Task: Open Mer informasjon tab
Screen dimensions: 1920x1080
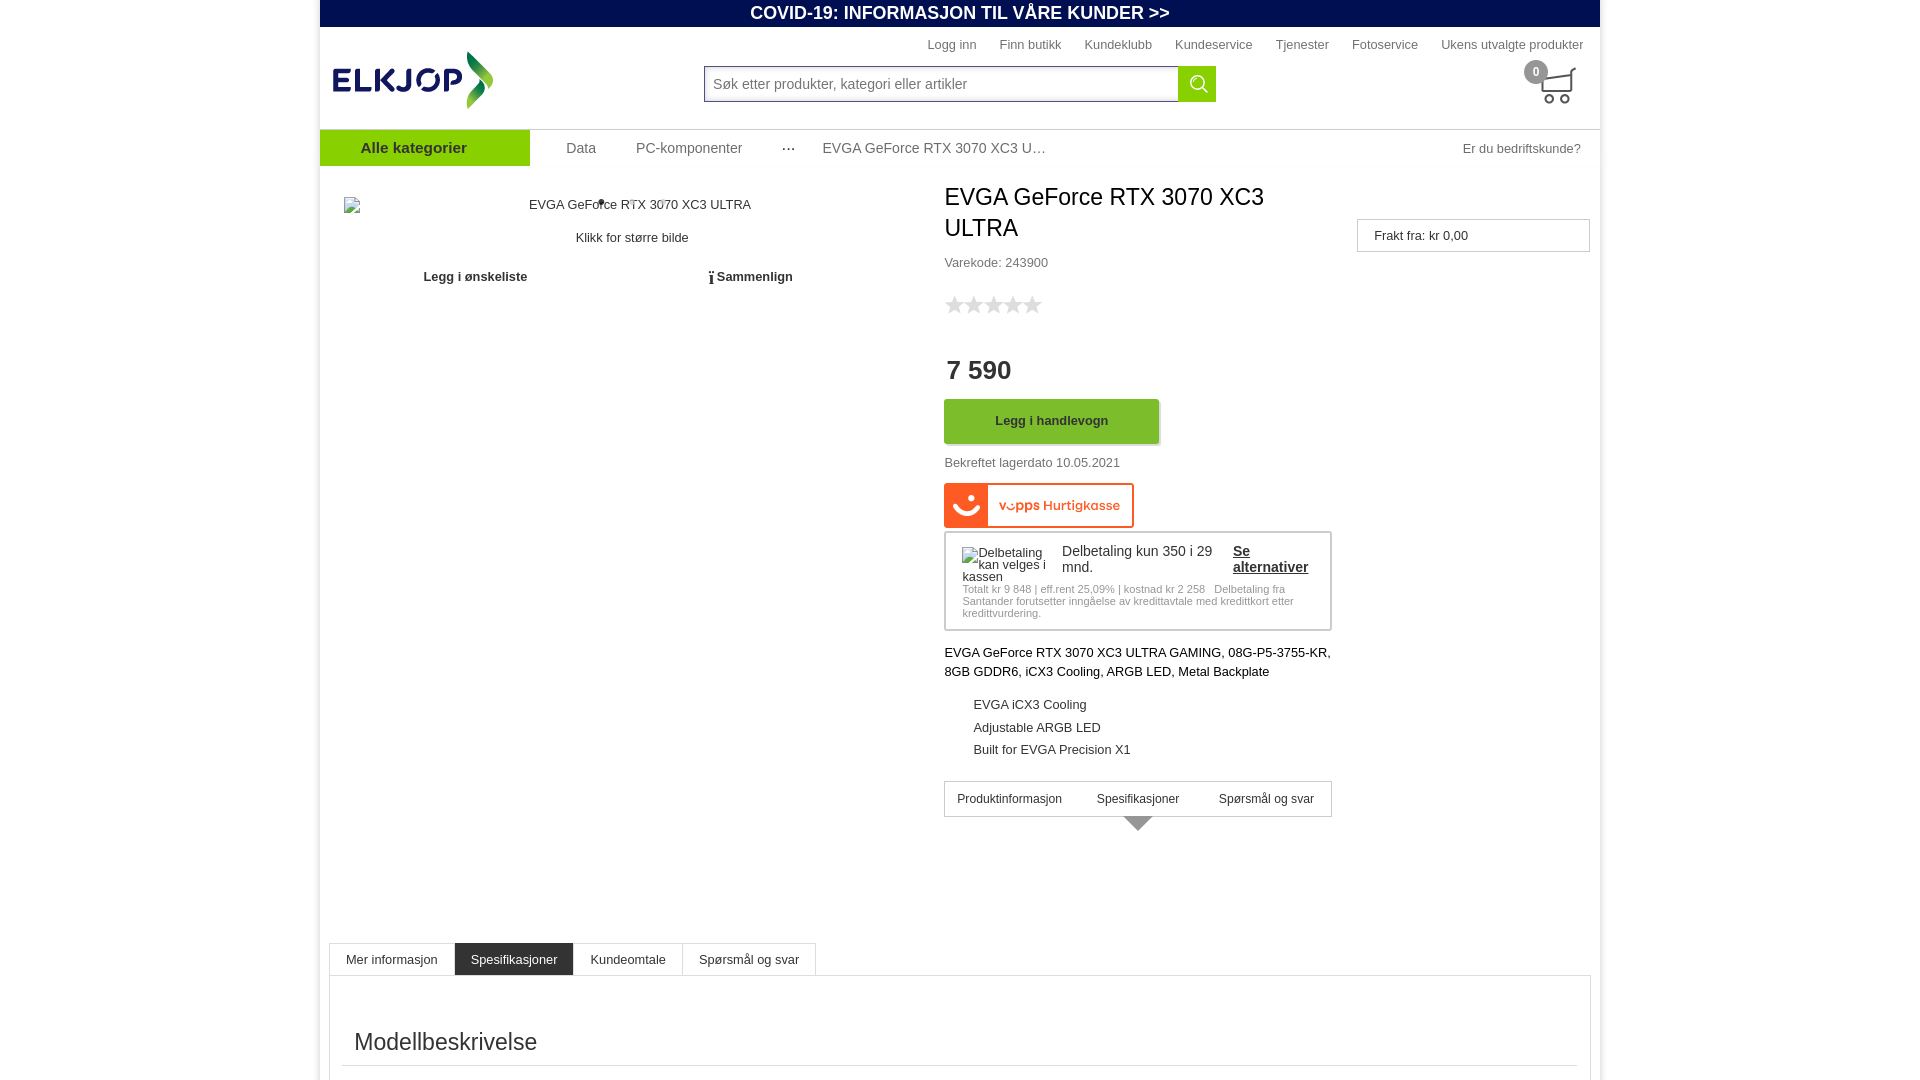Action: [392, 960]
